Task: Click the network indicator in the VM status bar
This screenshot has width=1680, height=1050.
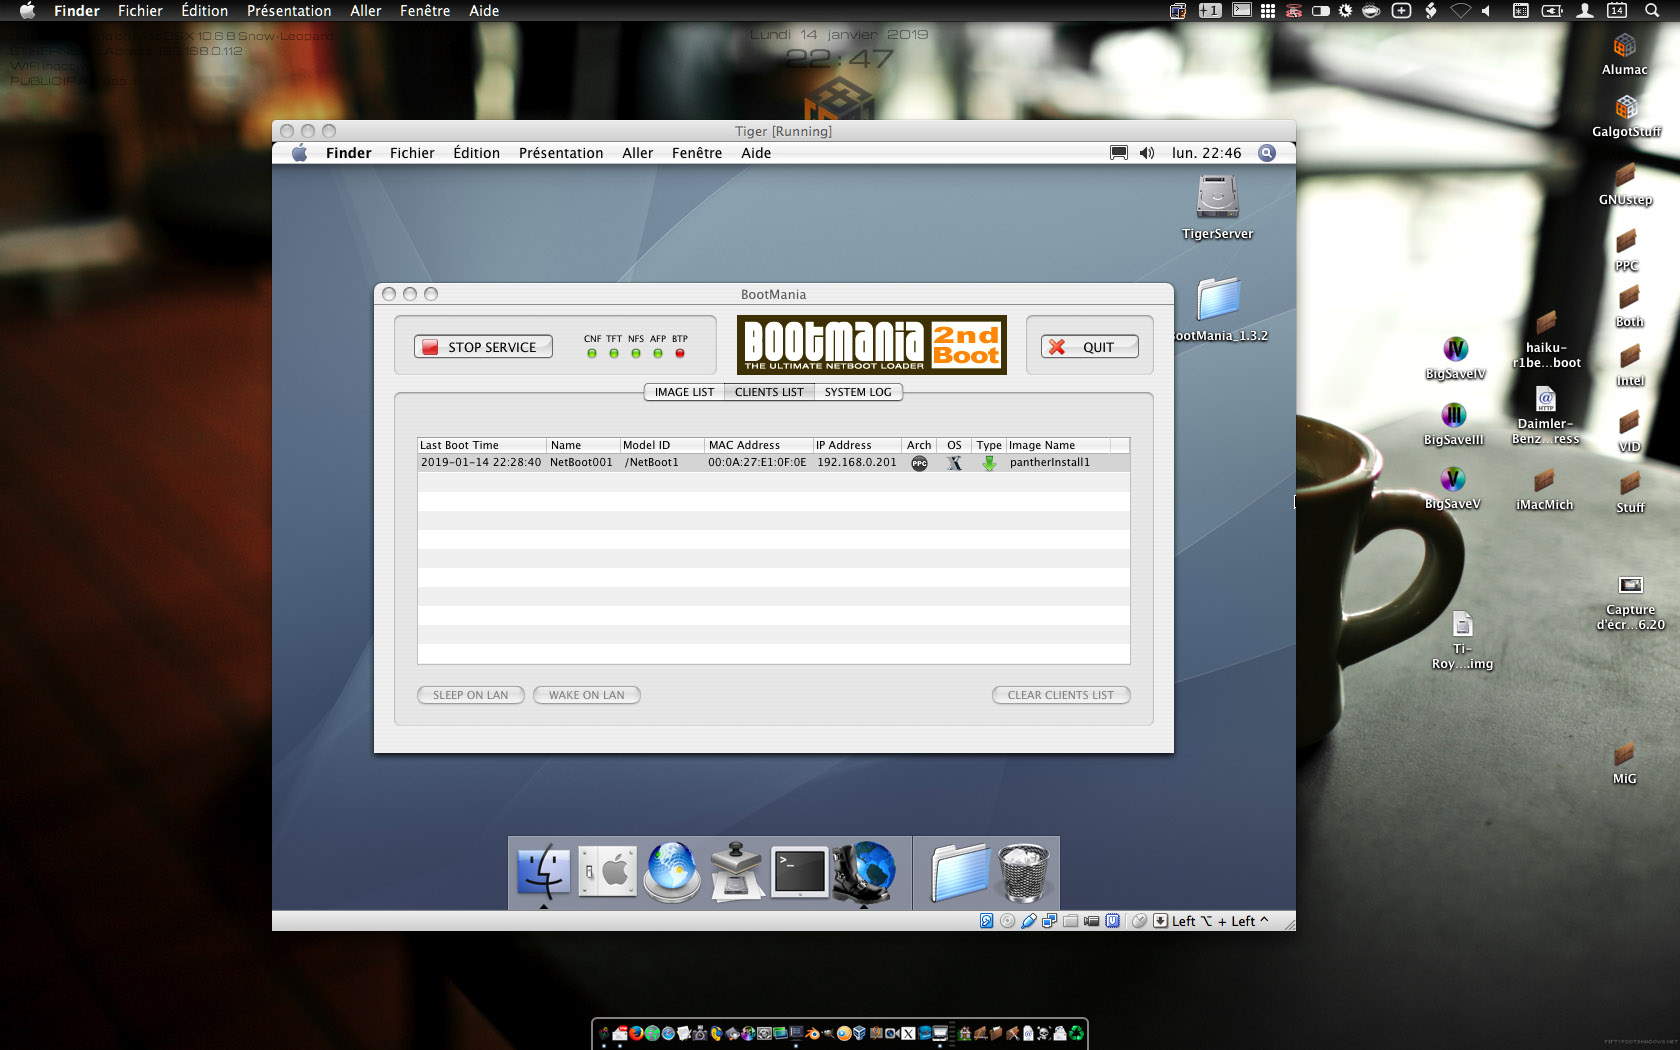Action: coord(1049,921)
